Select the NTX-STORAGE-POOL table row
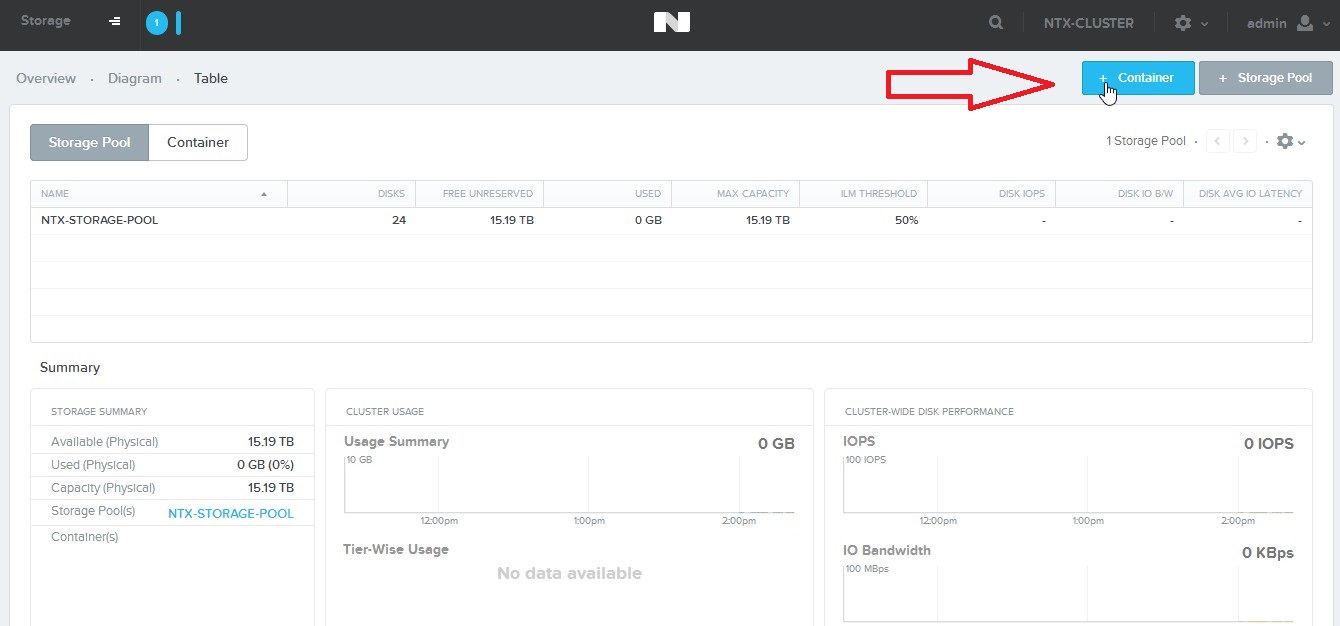Viewport: 1340px width, 626px height. [100, 220]
